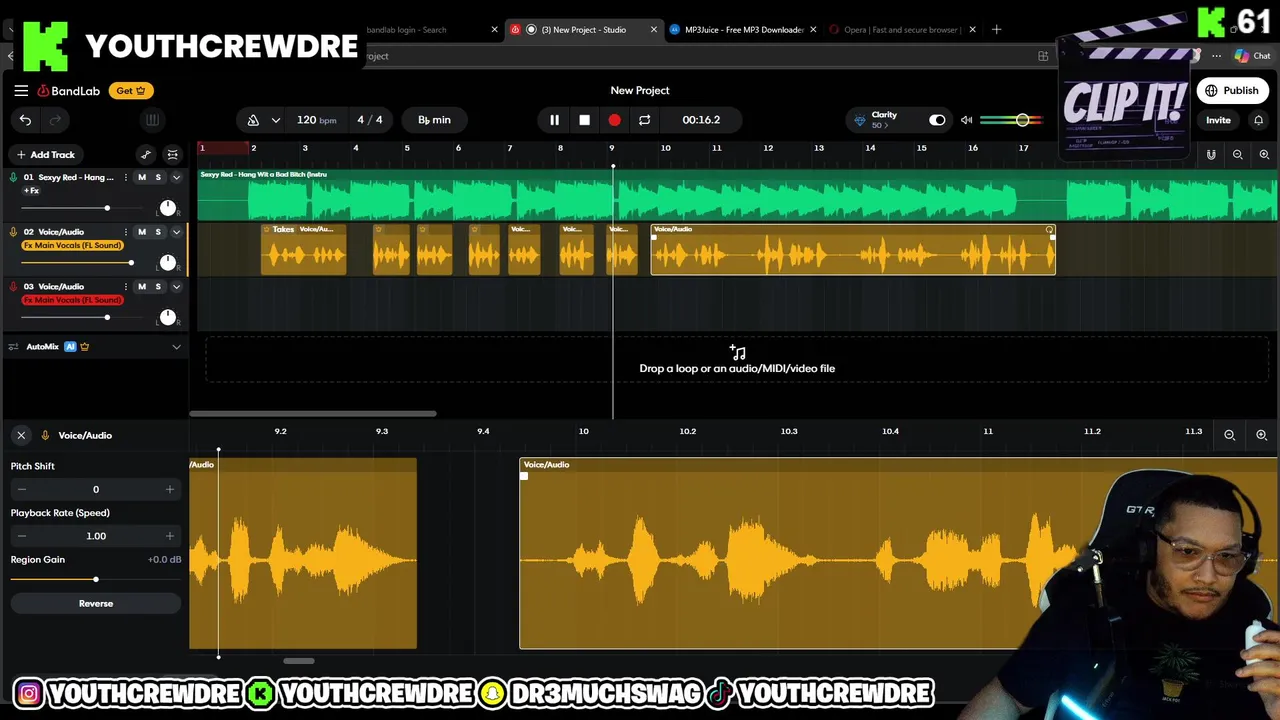
Task: Expand track 03 chevron dropdown
Action: pyautogui.click(x=176, y=287)
